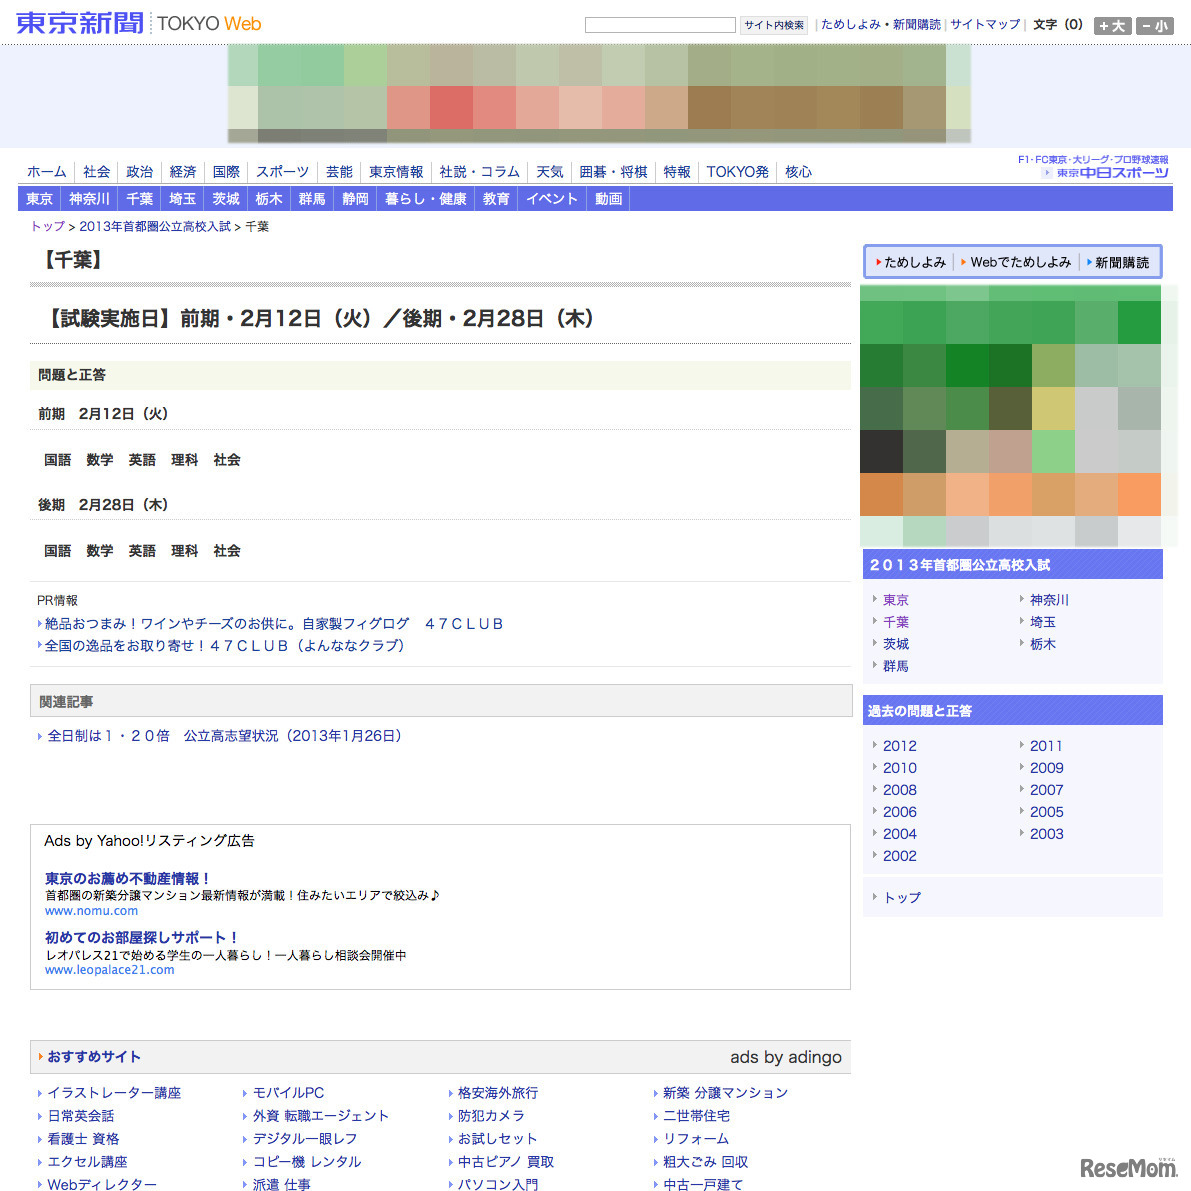Click トップ in the breadcrumb

point(48,226)
